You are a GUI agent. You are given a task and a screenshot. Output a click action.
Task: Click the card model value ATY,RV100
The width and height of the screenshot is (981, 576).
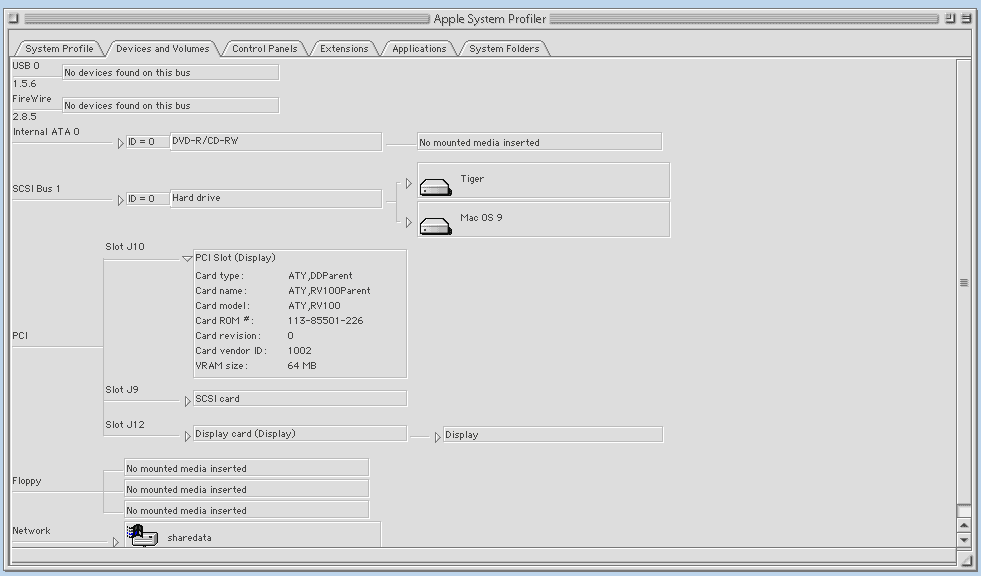point(314,306)
